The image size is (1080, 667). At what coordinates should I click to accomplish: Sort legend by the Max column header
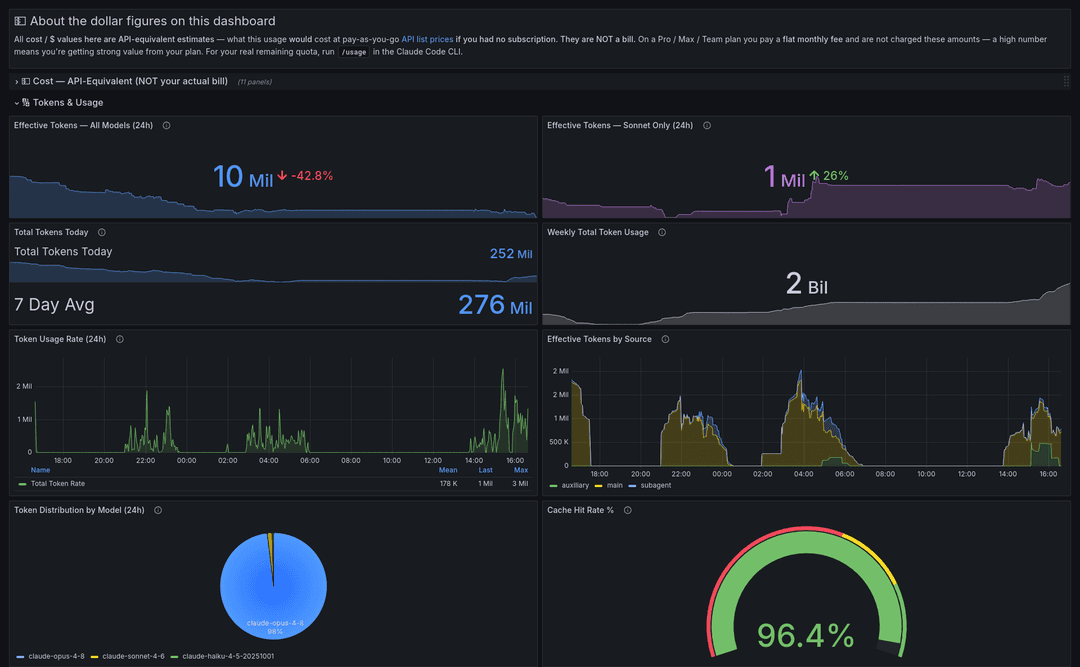pos(521,470)
